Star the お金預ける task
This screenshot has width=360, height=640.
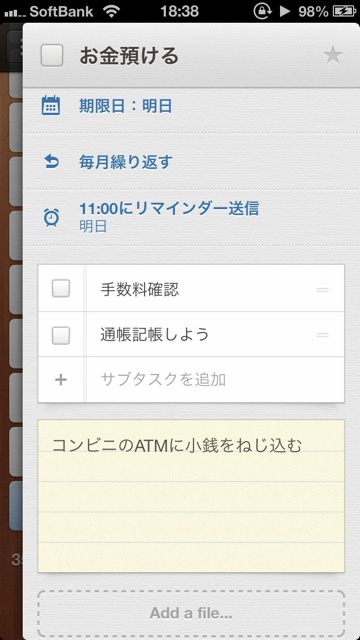(x=333, y=56)
